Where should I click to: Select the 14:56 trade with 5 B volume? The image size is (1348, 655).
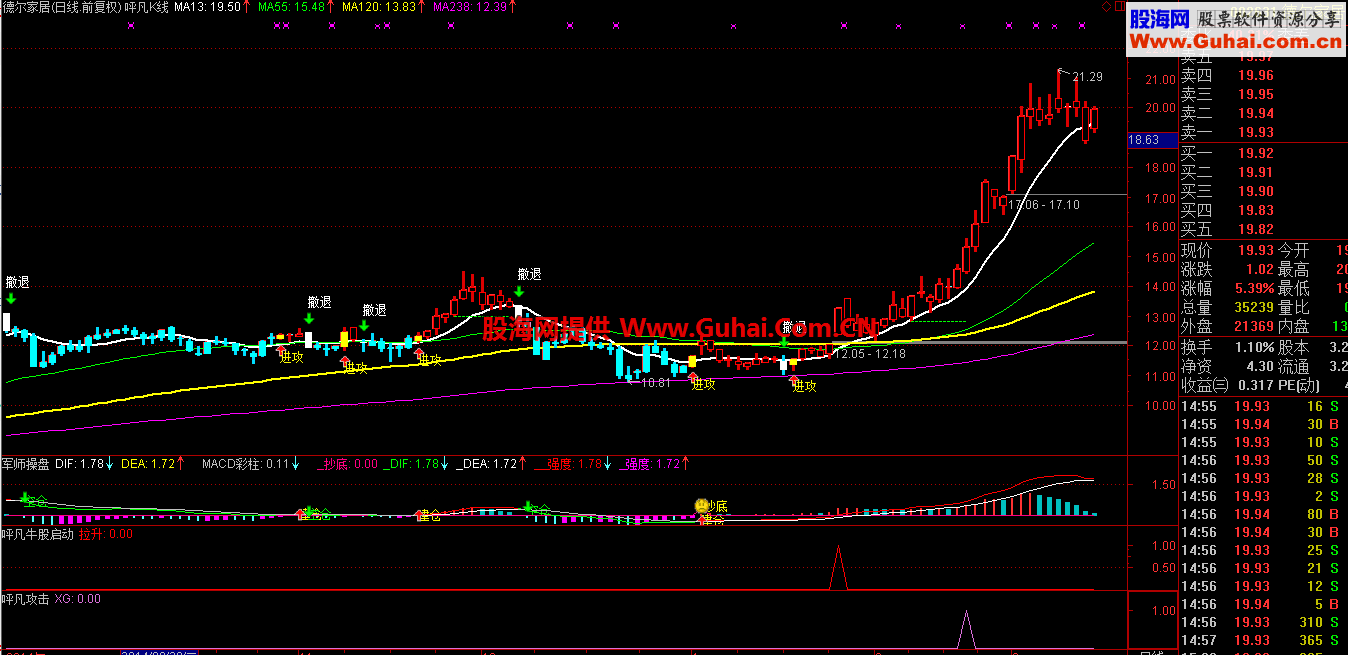click(1263, 604)
